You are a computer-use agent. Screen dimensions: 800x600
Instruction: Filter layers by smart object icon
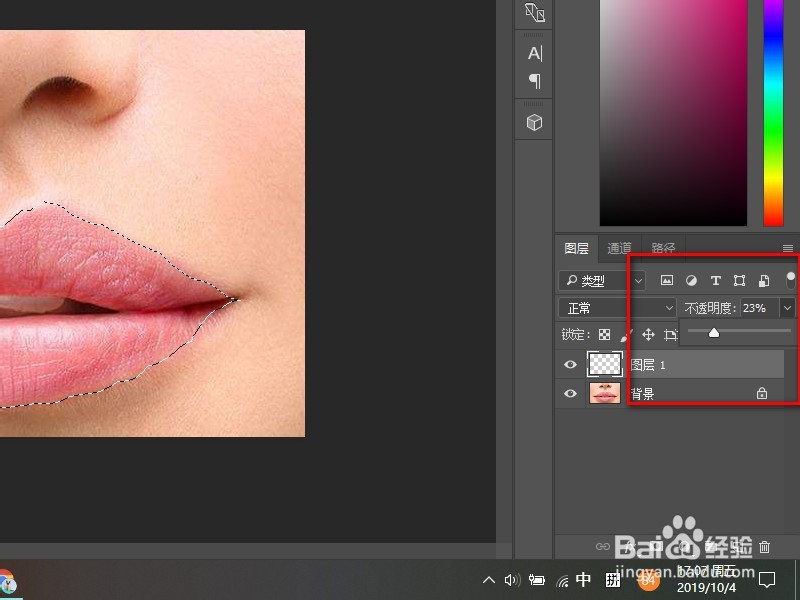764,280
